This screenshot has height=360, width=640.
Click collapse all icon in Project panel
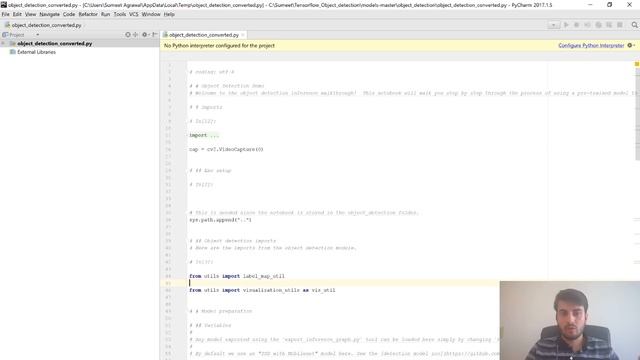(x=136, y=35)
